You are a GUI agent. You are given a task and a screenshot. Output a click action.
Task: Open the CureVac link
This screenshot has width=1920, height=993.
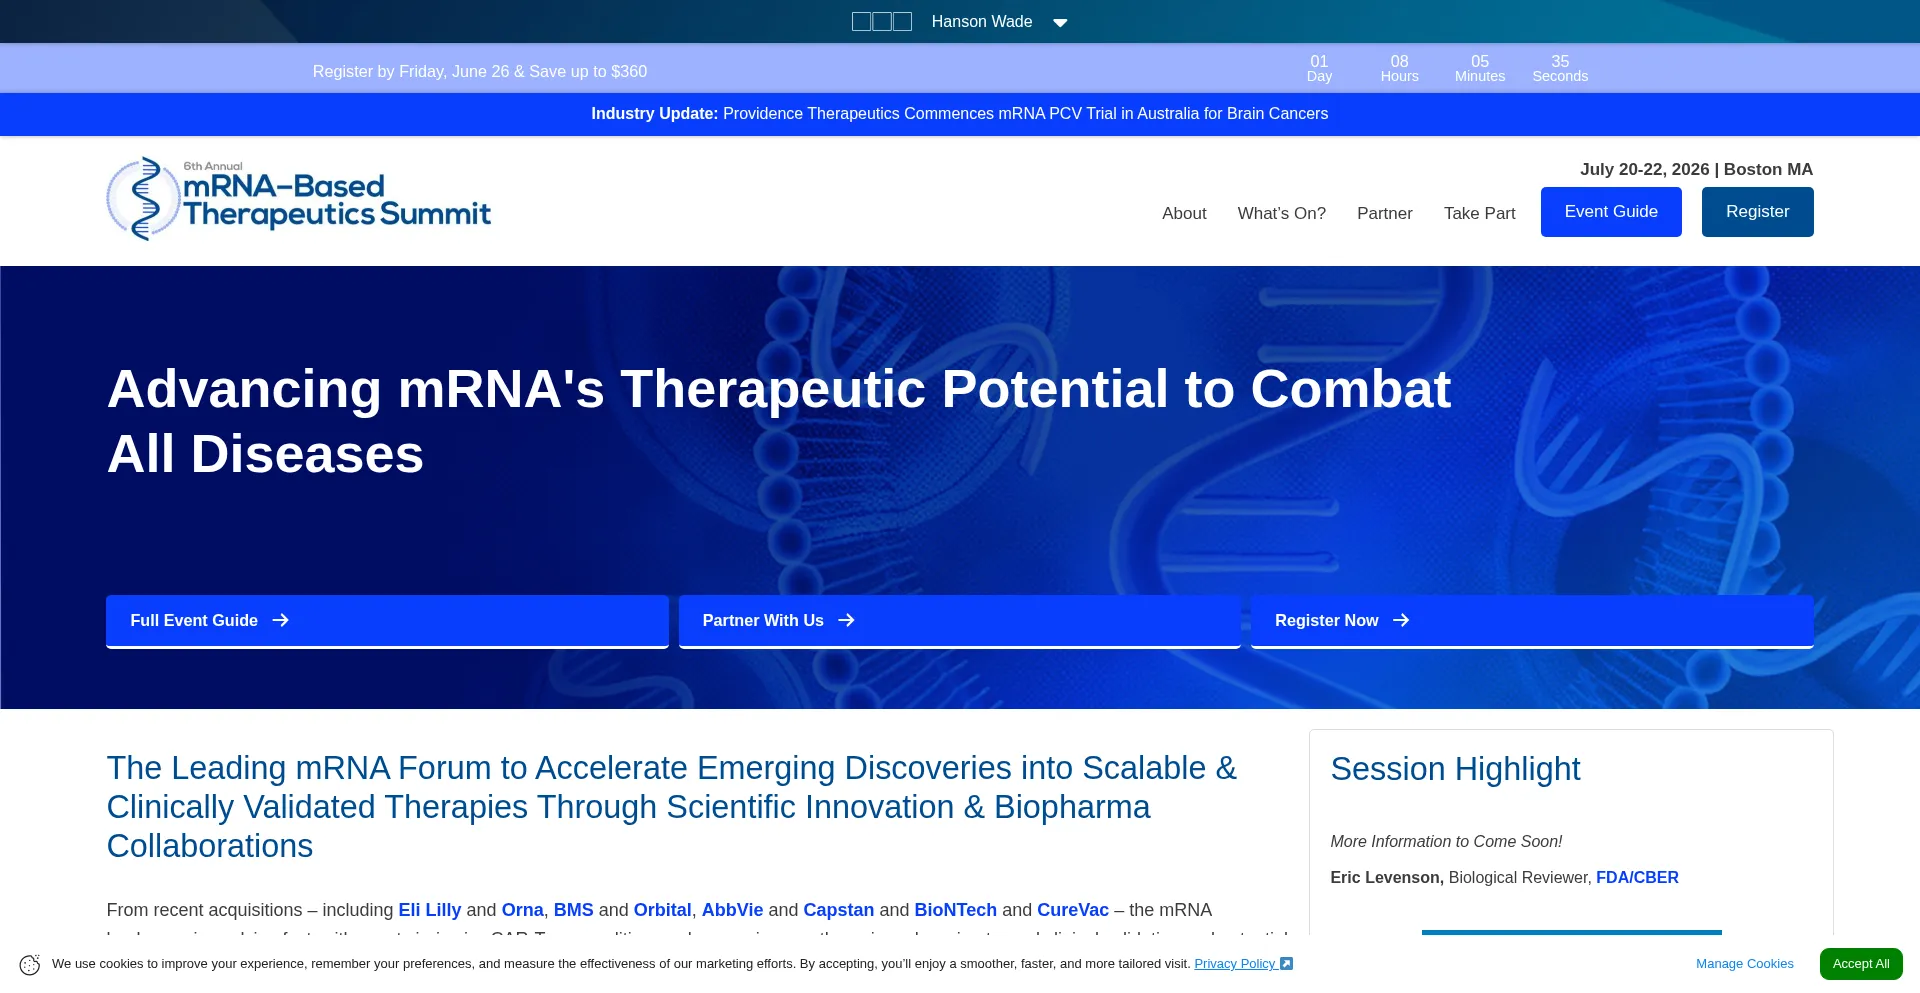point(1073,910)
